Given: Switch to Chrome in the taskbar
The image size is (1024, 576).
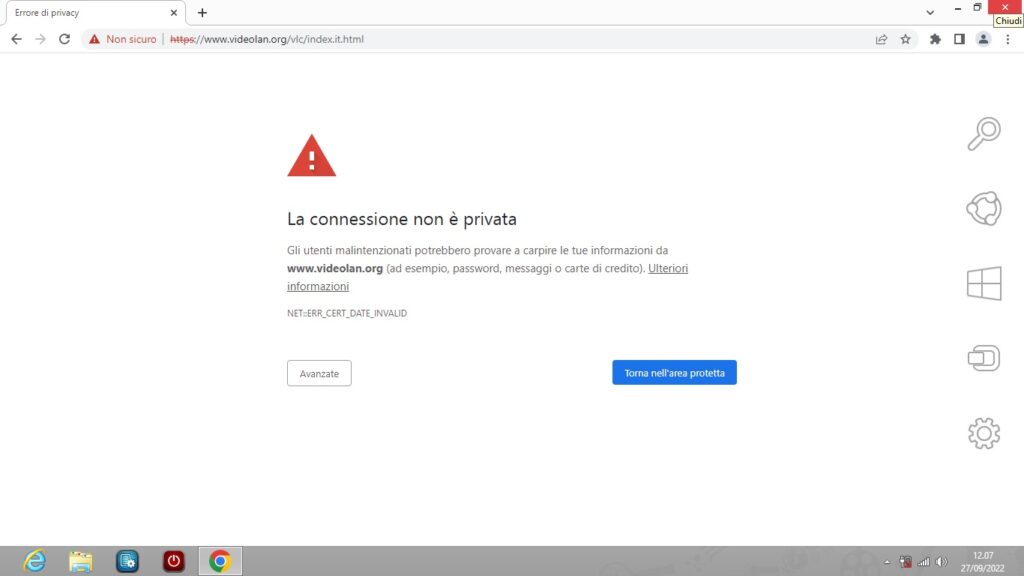Looking at the screenshot, I should coord(220,561).
